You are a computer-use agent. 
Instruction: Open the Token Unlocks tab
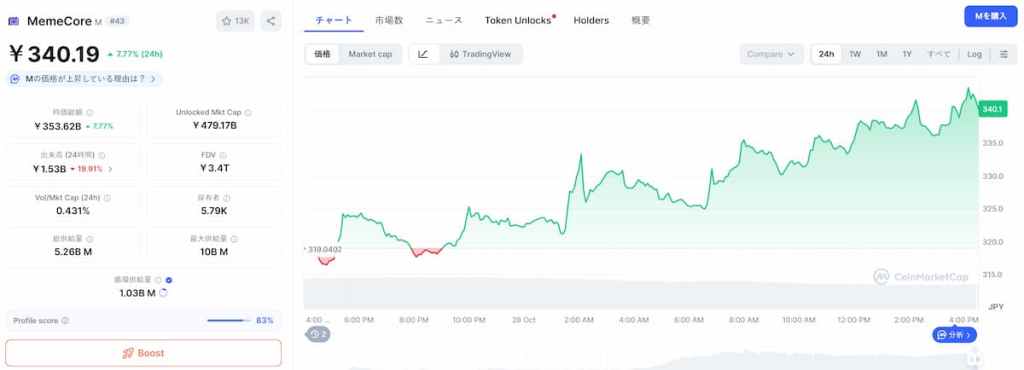pyautogui.click(x=519, y=20)
